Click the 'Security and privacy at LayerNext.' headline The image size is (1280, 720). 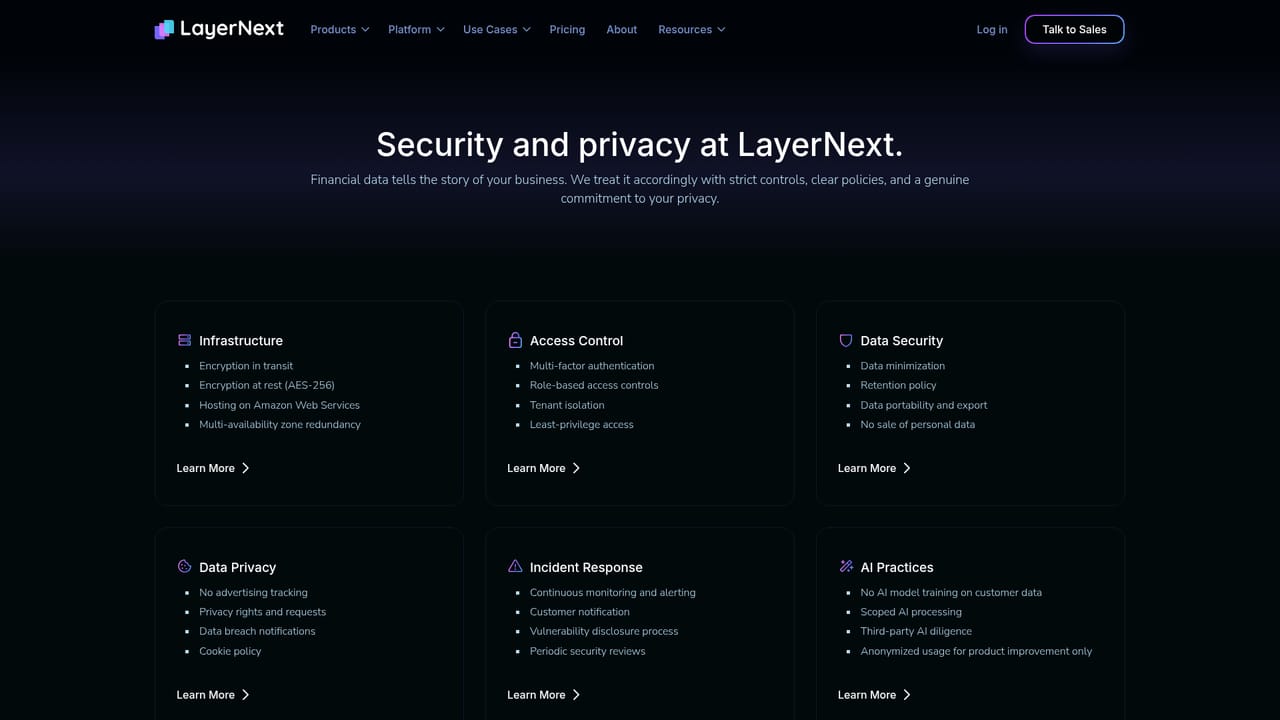640,145
